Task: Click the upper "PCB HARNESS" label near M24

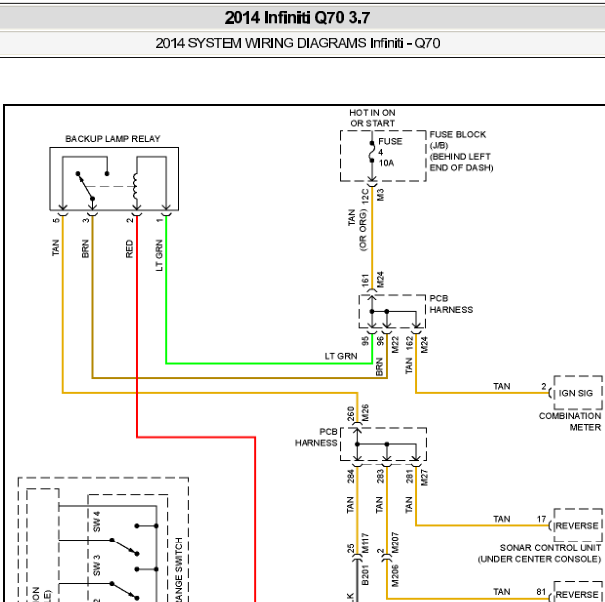Action: (x=451, y=304)
